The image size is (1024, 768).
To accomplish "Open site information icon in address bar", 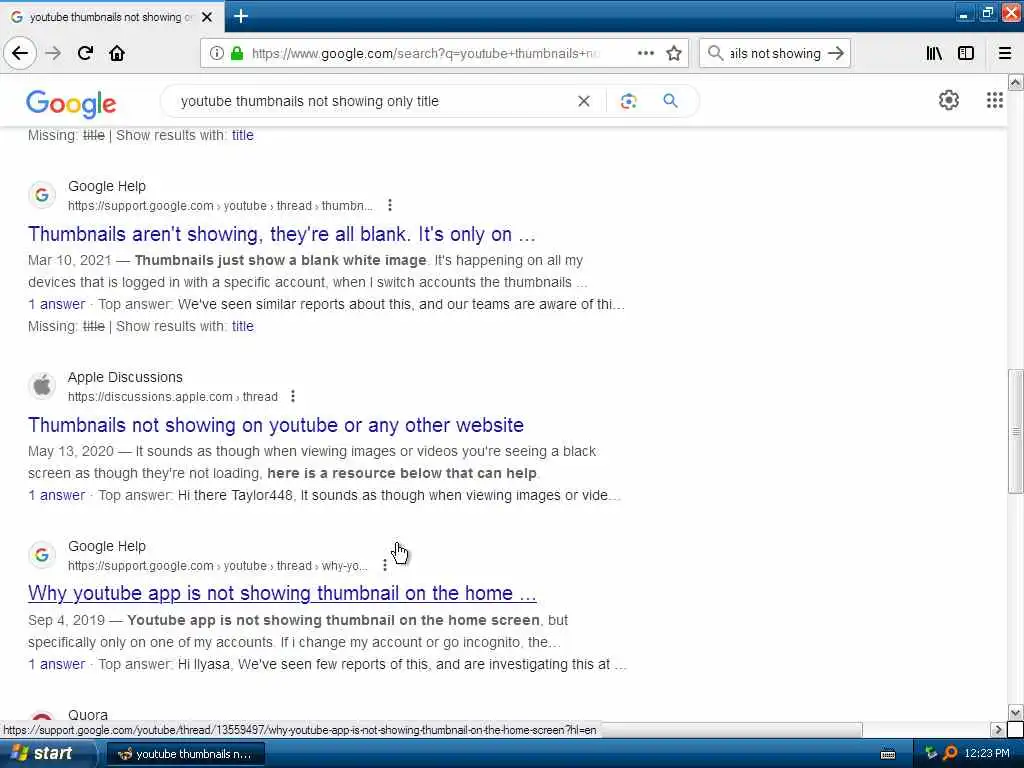I will [217, 53].
